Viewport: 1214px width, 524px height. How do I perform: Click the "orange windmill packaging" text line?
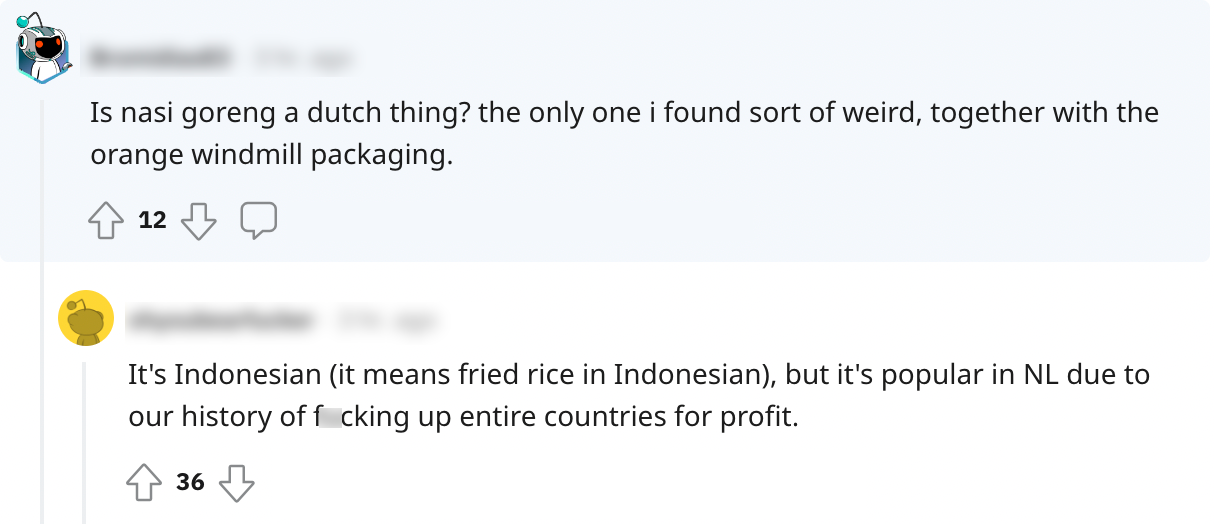pyautogui.click(x=270, y=156)
